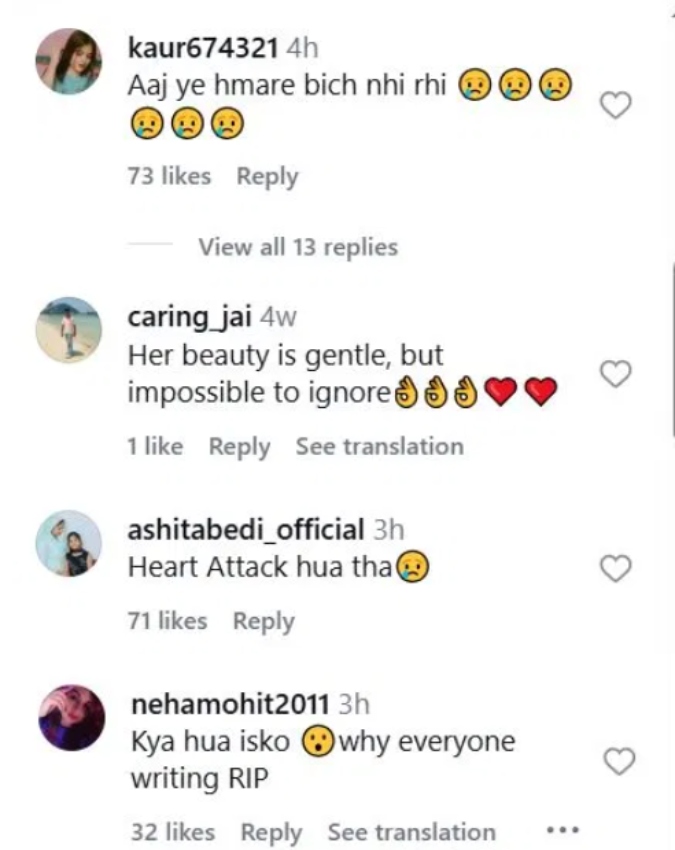Tap heart on nehamohit2011's comment

click(619, 762)
